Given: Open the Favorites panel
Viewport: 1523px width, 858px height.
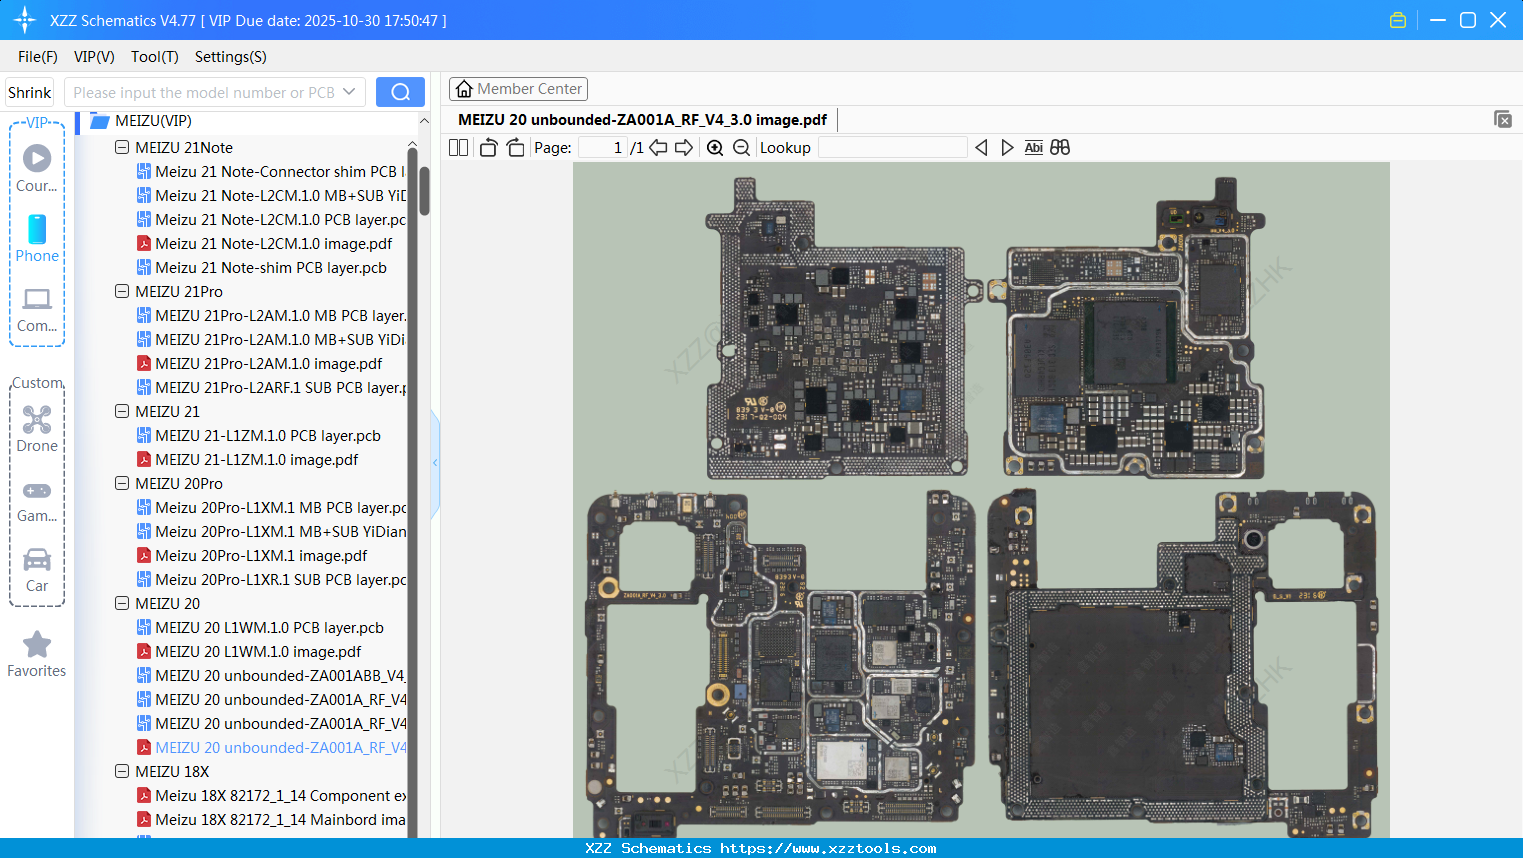Looking at the screenshot, I should coord(36,652).
